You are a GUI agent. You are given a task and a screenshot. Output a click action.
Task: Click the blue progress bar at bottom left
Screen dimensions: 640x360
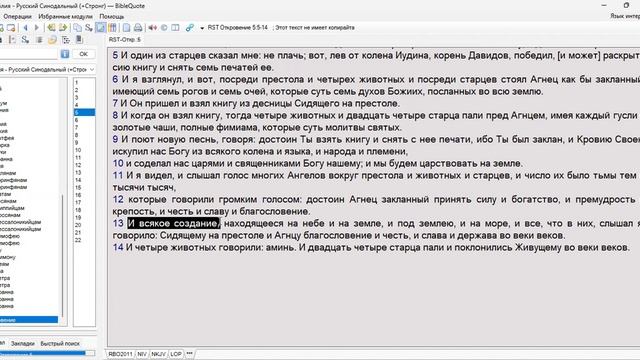(43, 353)
